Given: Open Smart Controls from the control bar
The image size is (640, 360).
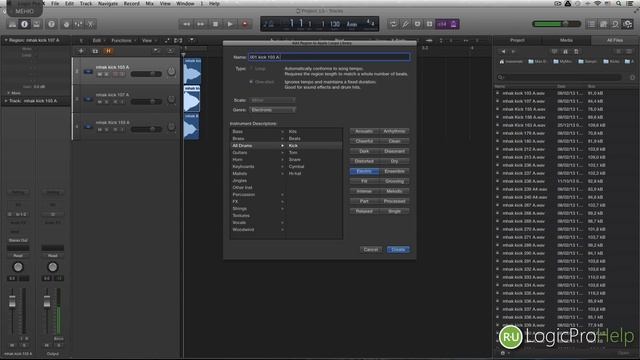Looking at the screenshot, I should click(66, 24).
